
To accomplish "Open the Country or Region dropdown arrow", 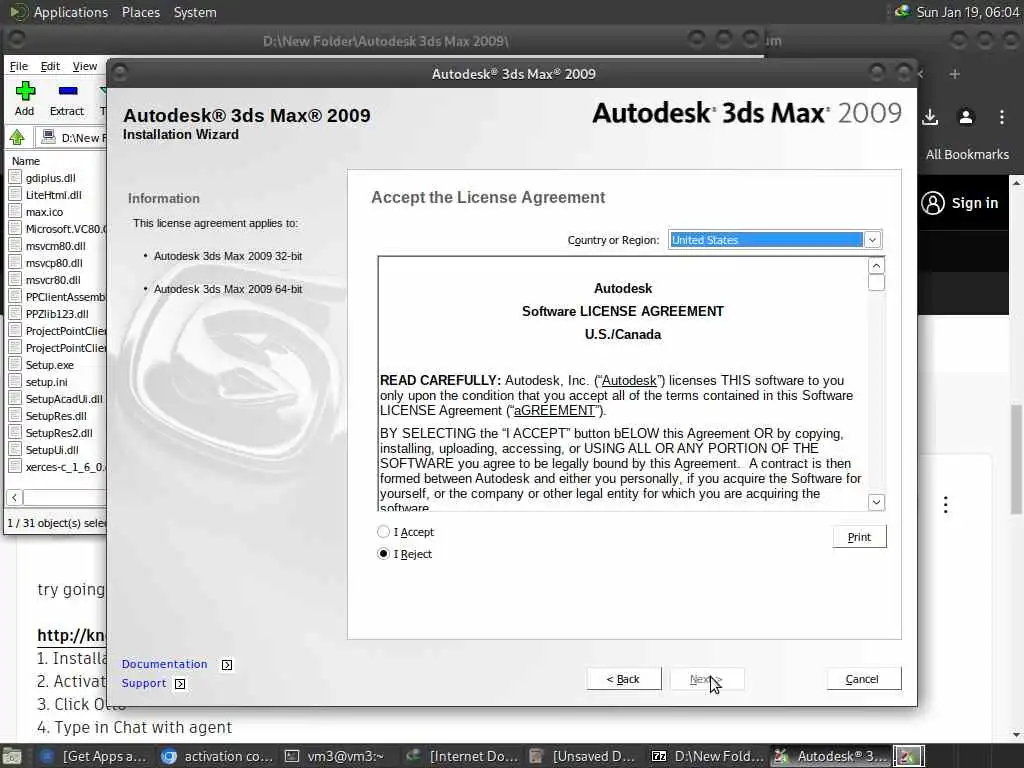I will (872, 240).
